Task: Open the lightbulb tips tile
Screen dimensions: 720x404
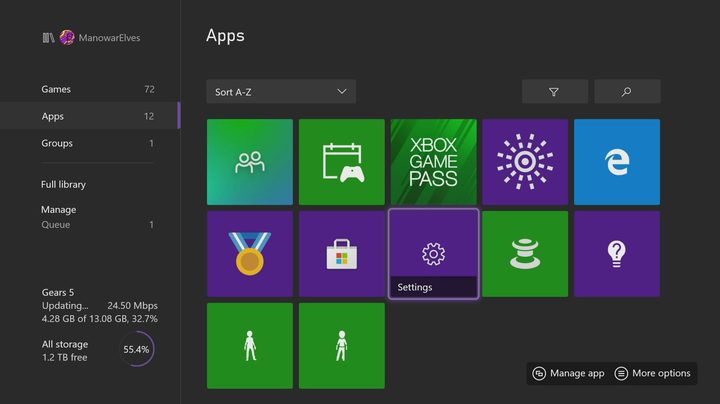Action: click(x=617, y=254)
